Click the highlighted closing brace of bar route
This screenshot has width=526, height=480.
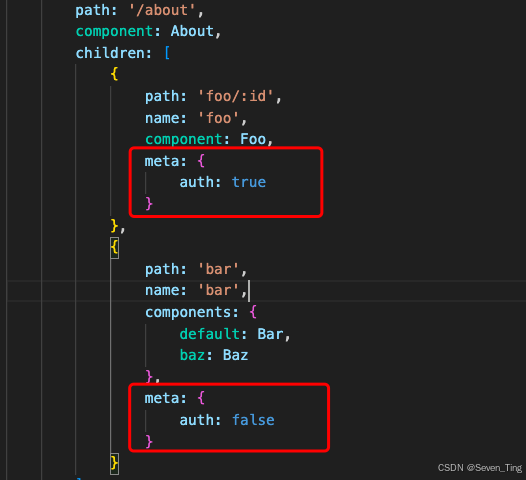[x=114, y=464]
